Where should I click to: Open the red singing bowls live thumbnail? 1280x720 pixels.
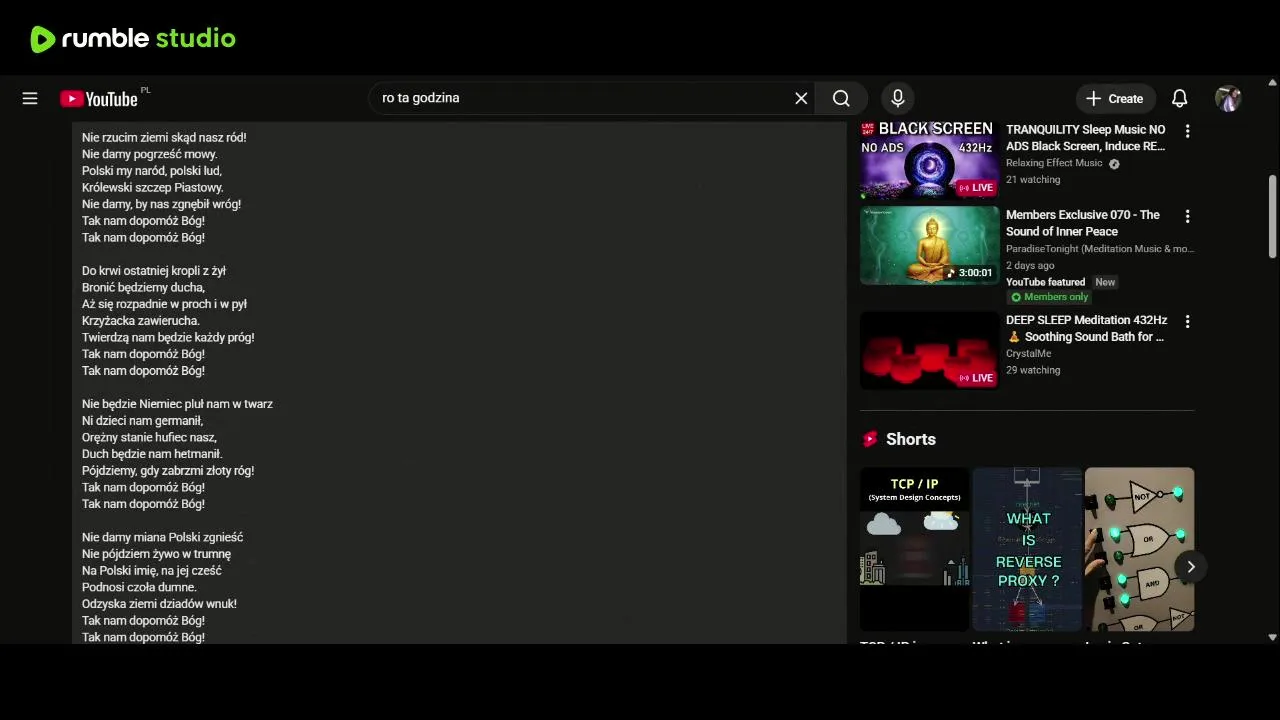(929, 350)
